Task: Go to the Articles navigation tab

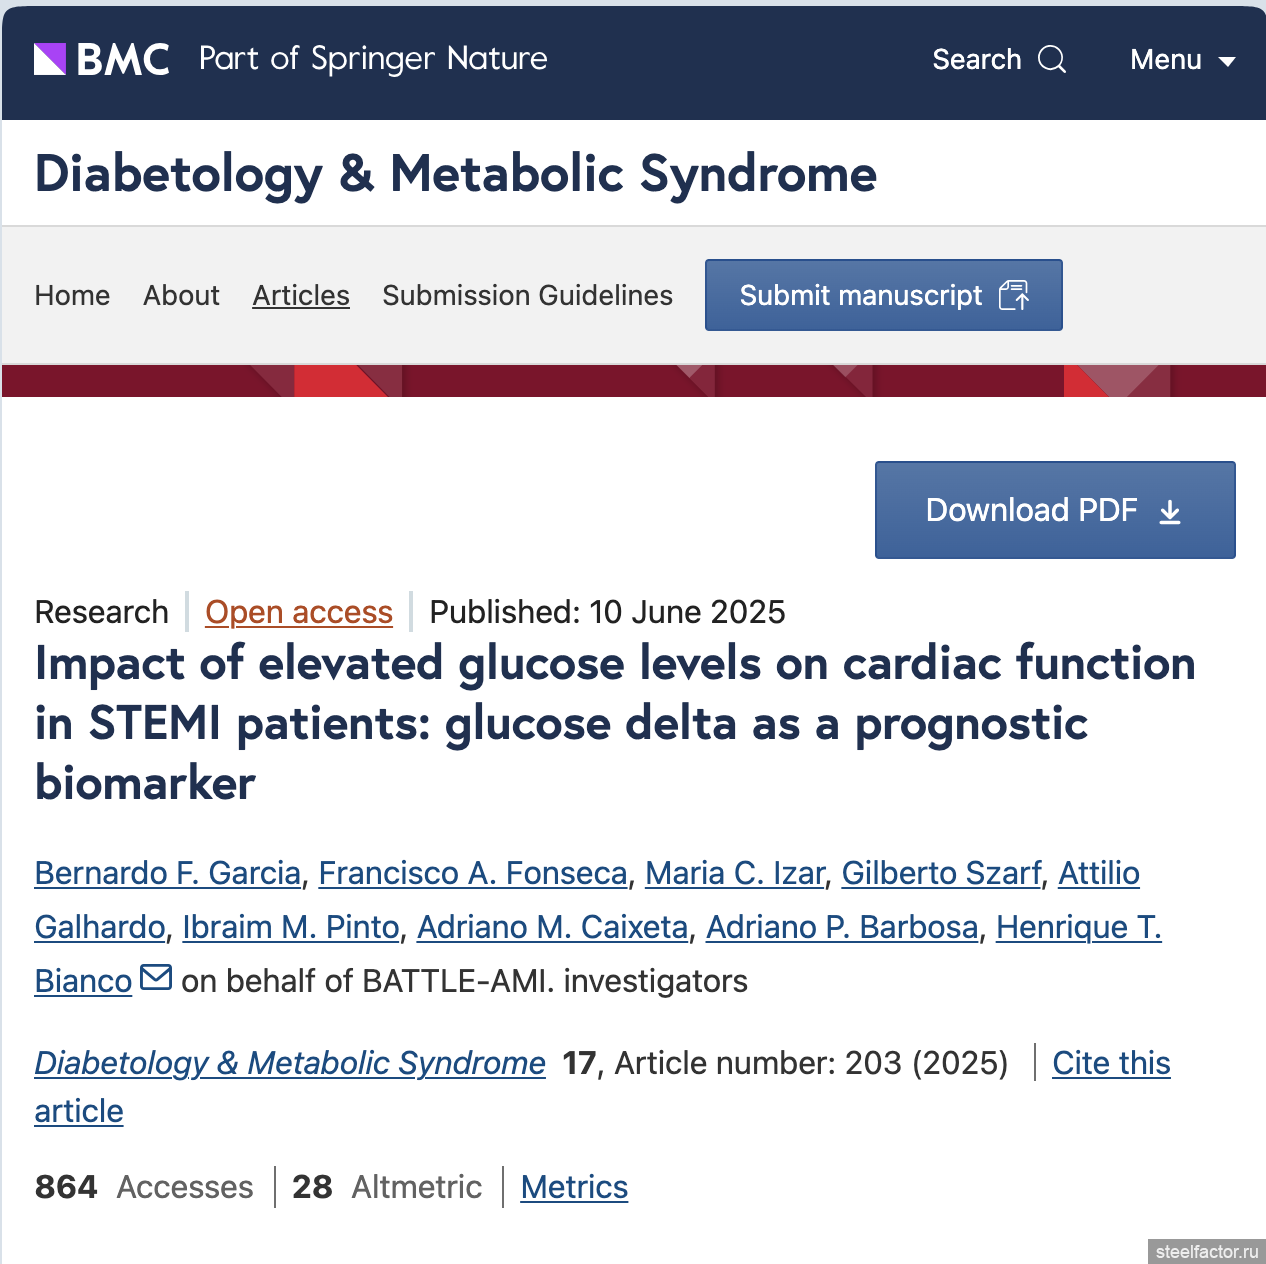Action: point(301,296)
